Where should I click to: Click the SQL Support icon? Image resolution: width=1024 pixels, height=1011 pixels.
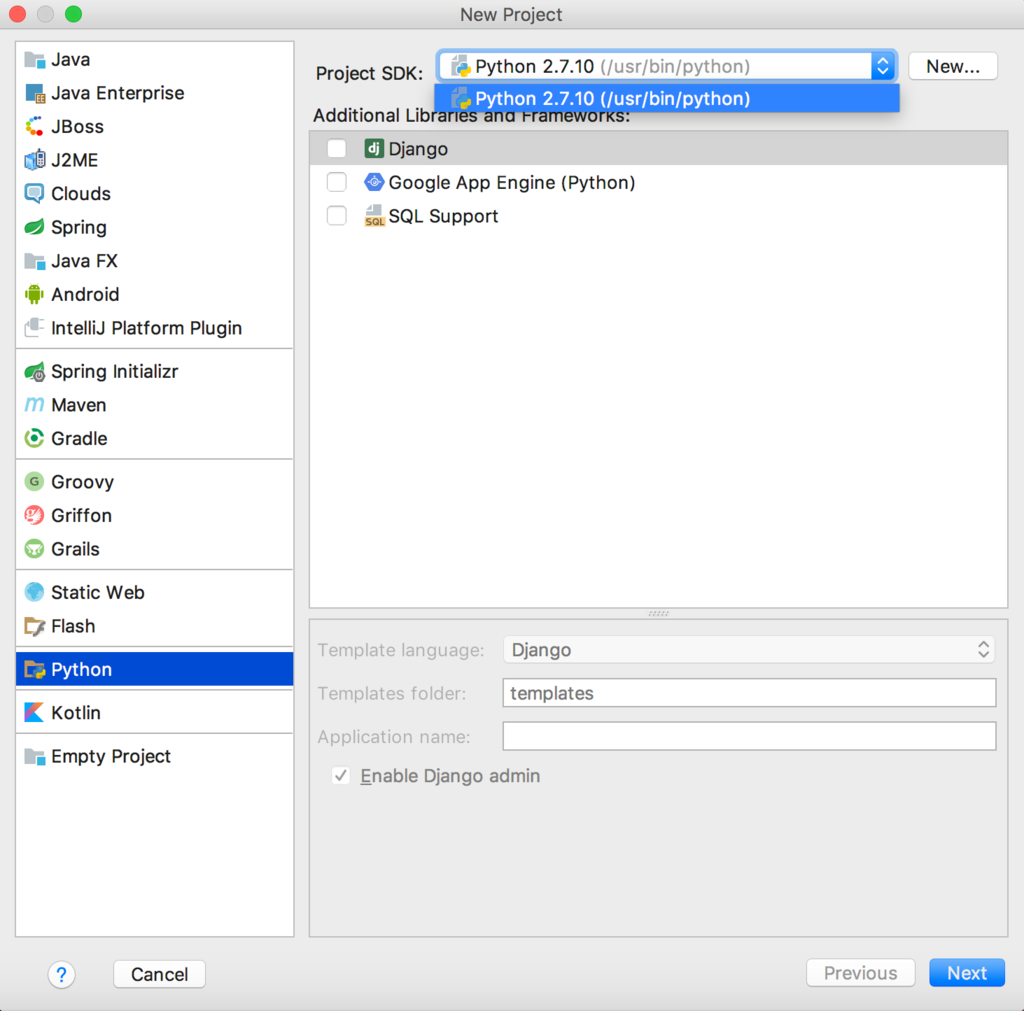(x=374, y=216)
